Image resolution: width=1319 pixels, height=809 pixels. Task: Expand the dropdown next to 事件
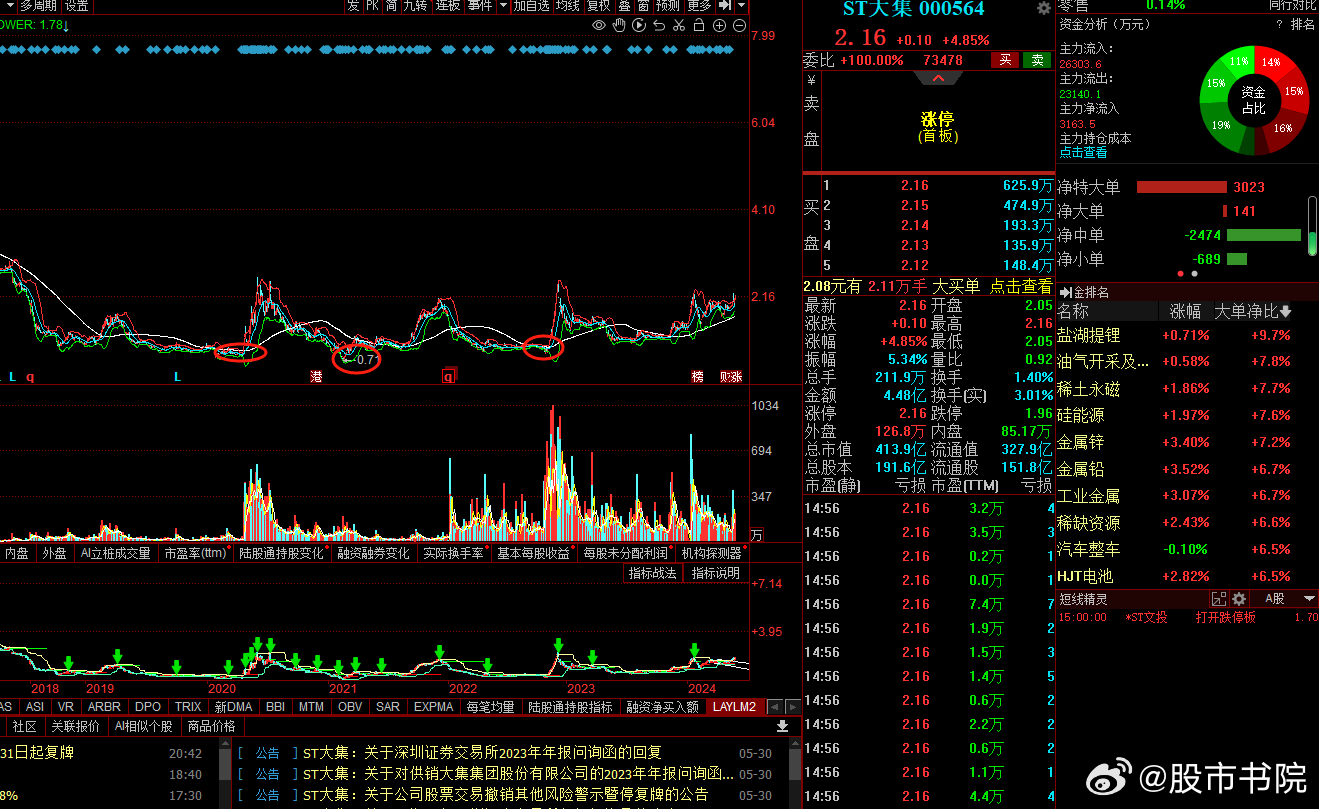click(x=503, y=6)
